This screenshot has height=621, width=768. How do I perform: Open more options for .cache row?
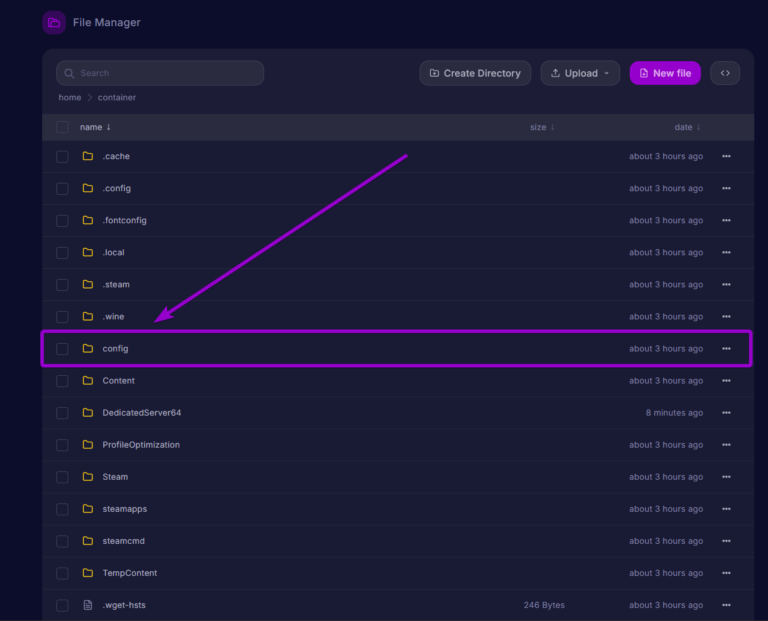click(726, 156)
